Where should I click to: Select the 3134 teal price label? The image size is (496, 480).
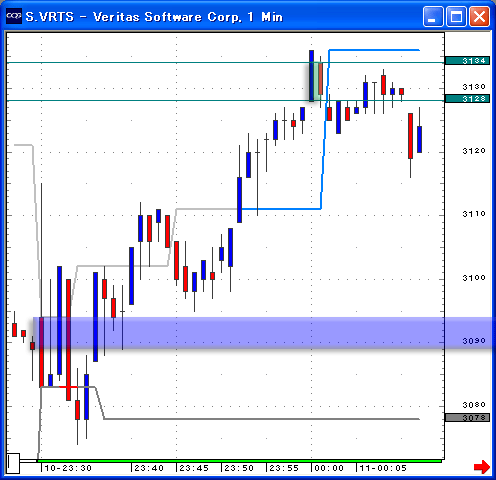tap(467, 61)
